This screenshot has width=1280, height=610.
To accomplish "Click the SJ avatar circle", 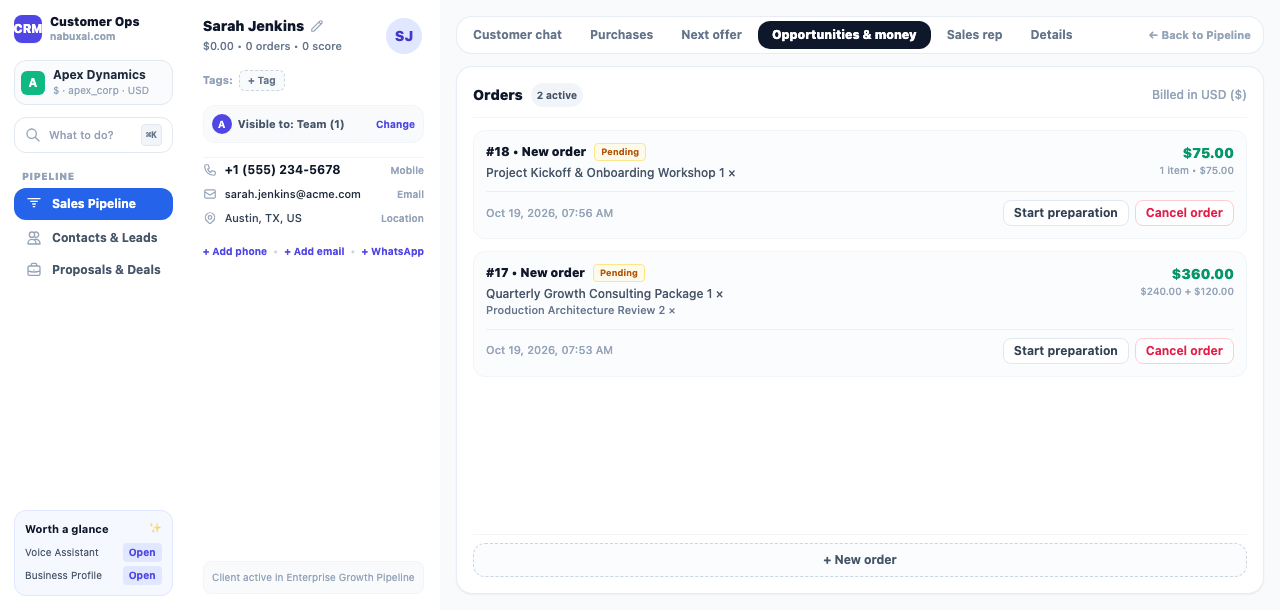I will click(404, 36).
